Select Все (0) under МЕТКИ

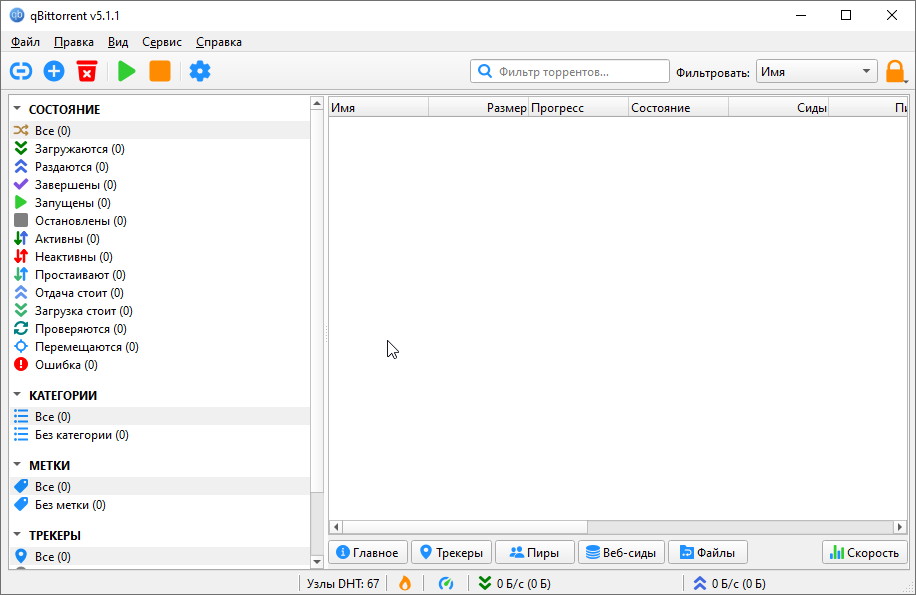click(x=159, y=486)
